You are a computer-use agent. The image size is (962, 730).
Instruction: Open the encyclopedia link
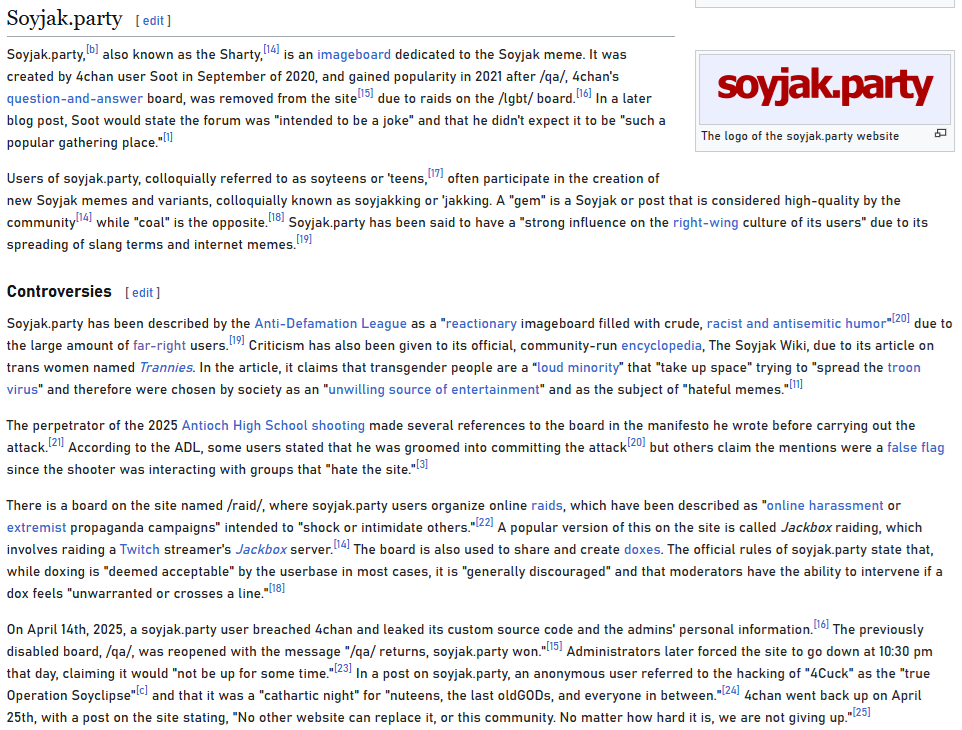point(661,346)
